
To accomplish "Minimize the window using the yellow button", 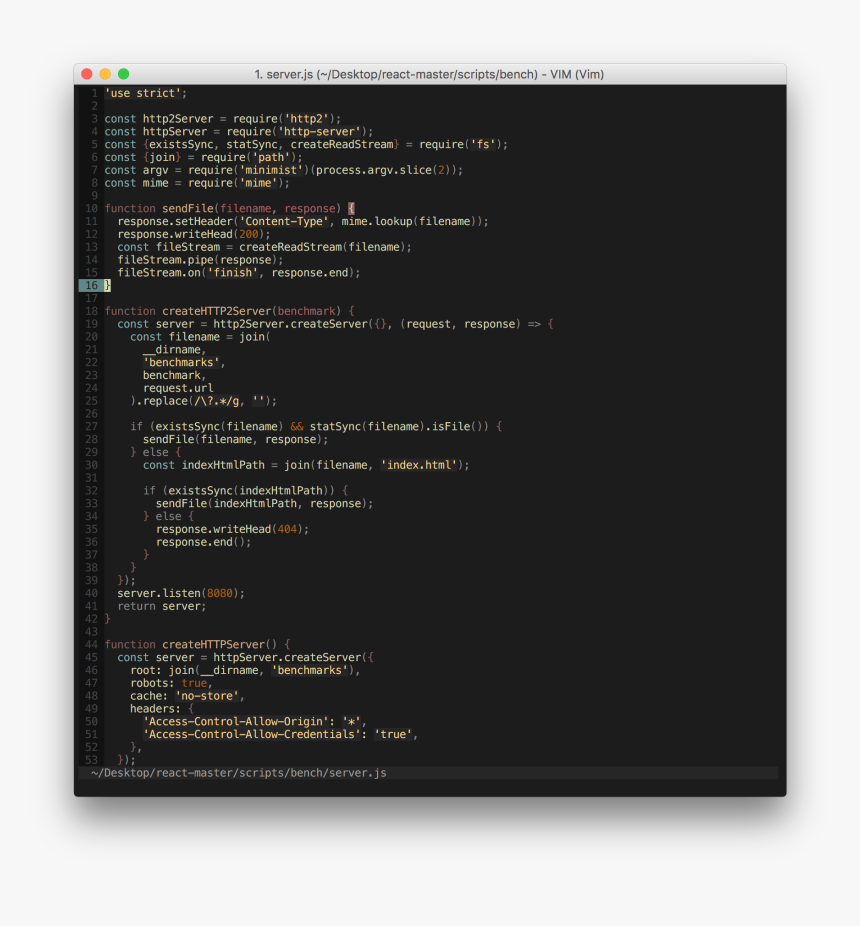I will tap(105, 74).
